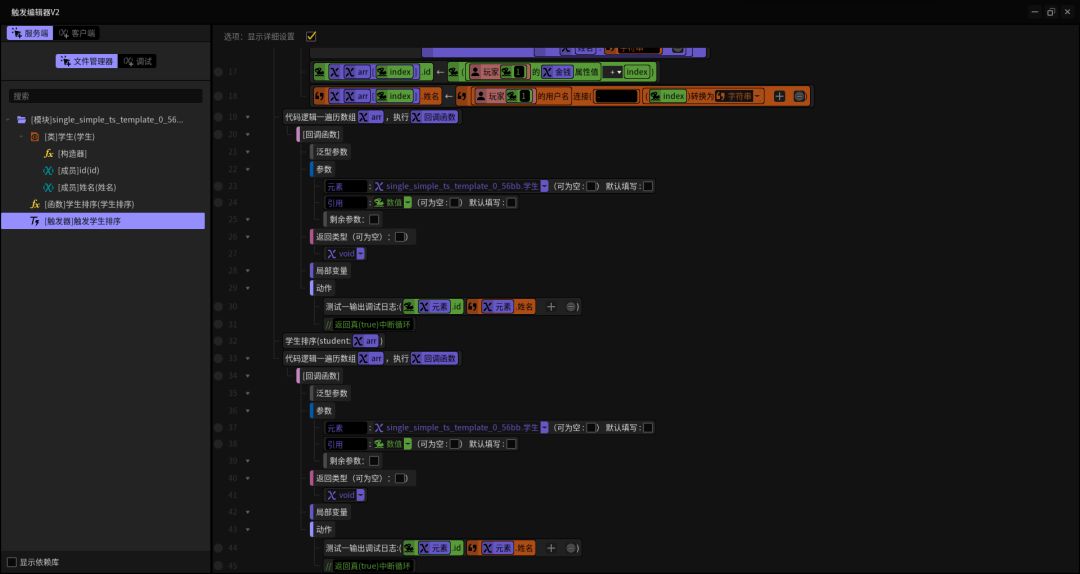
Task: Click the 回调函数 variable block on line 33
Action: pos(434,358)
